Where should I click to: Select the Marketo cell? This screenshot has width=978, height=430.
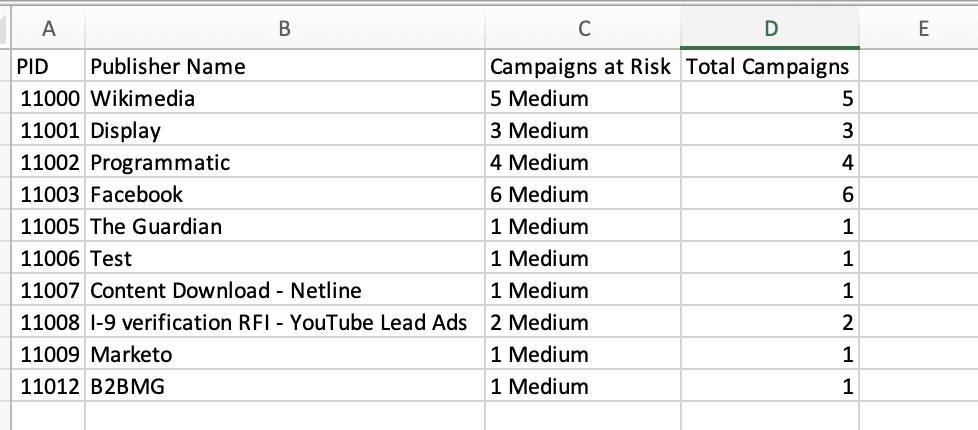pos(285,355)
